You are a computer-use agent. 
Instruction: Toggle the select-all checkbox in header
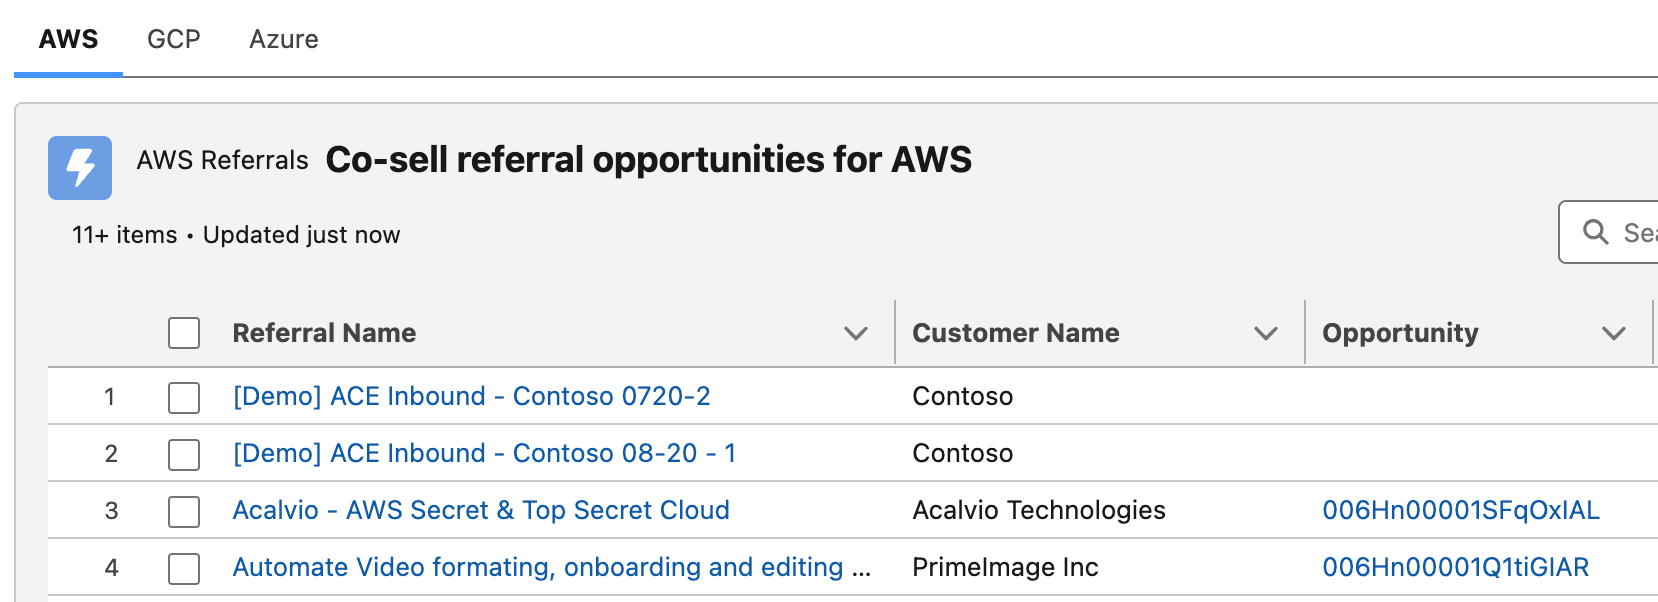(184, 333)
